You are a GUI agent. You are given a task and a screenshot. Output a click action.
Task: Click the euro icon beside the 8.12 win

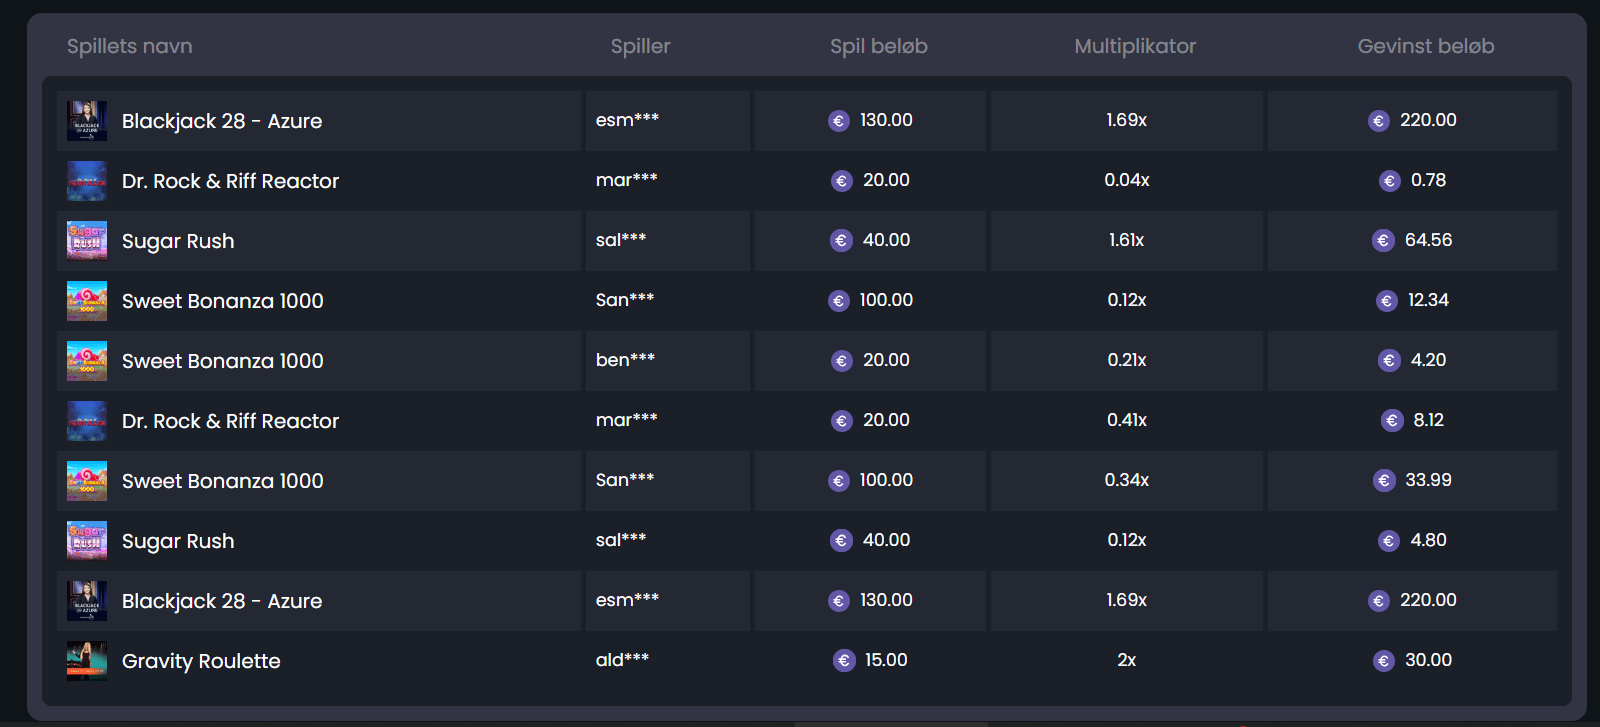coord(1392,421)
